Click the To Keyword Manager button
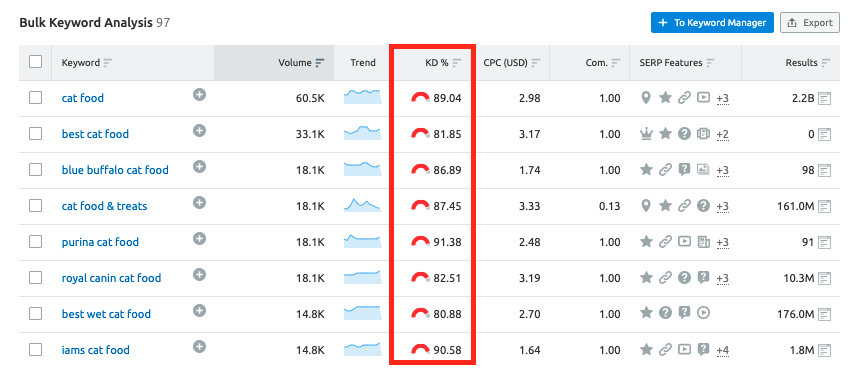This screenshot has height=368, width=858. (712, 22)
